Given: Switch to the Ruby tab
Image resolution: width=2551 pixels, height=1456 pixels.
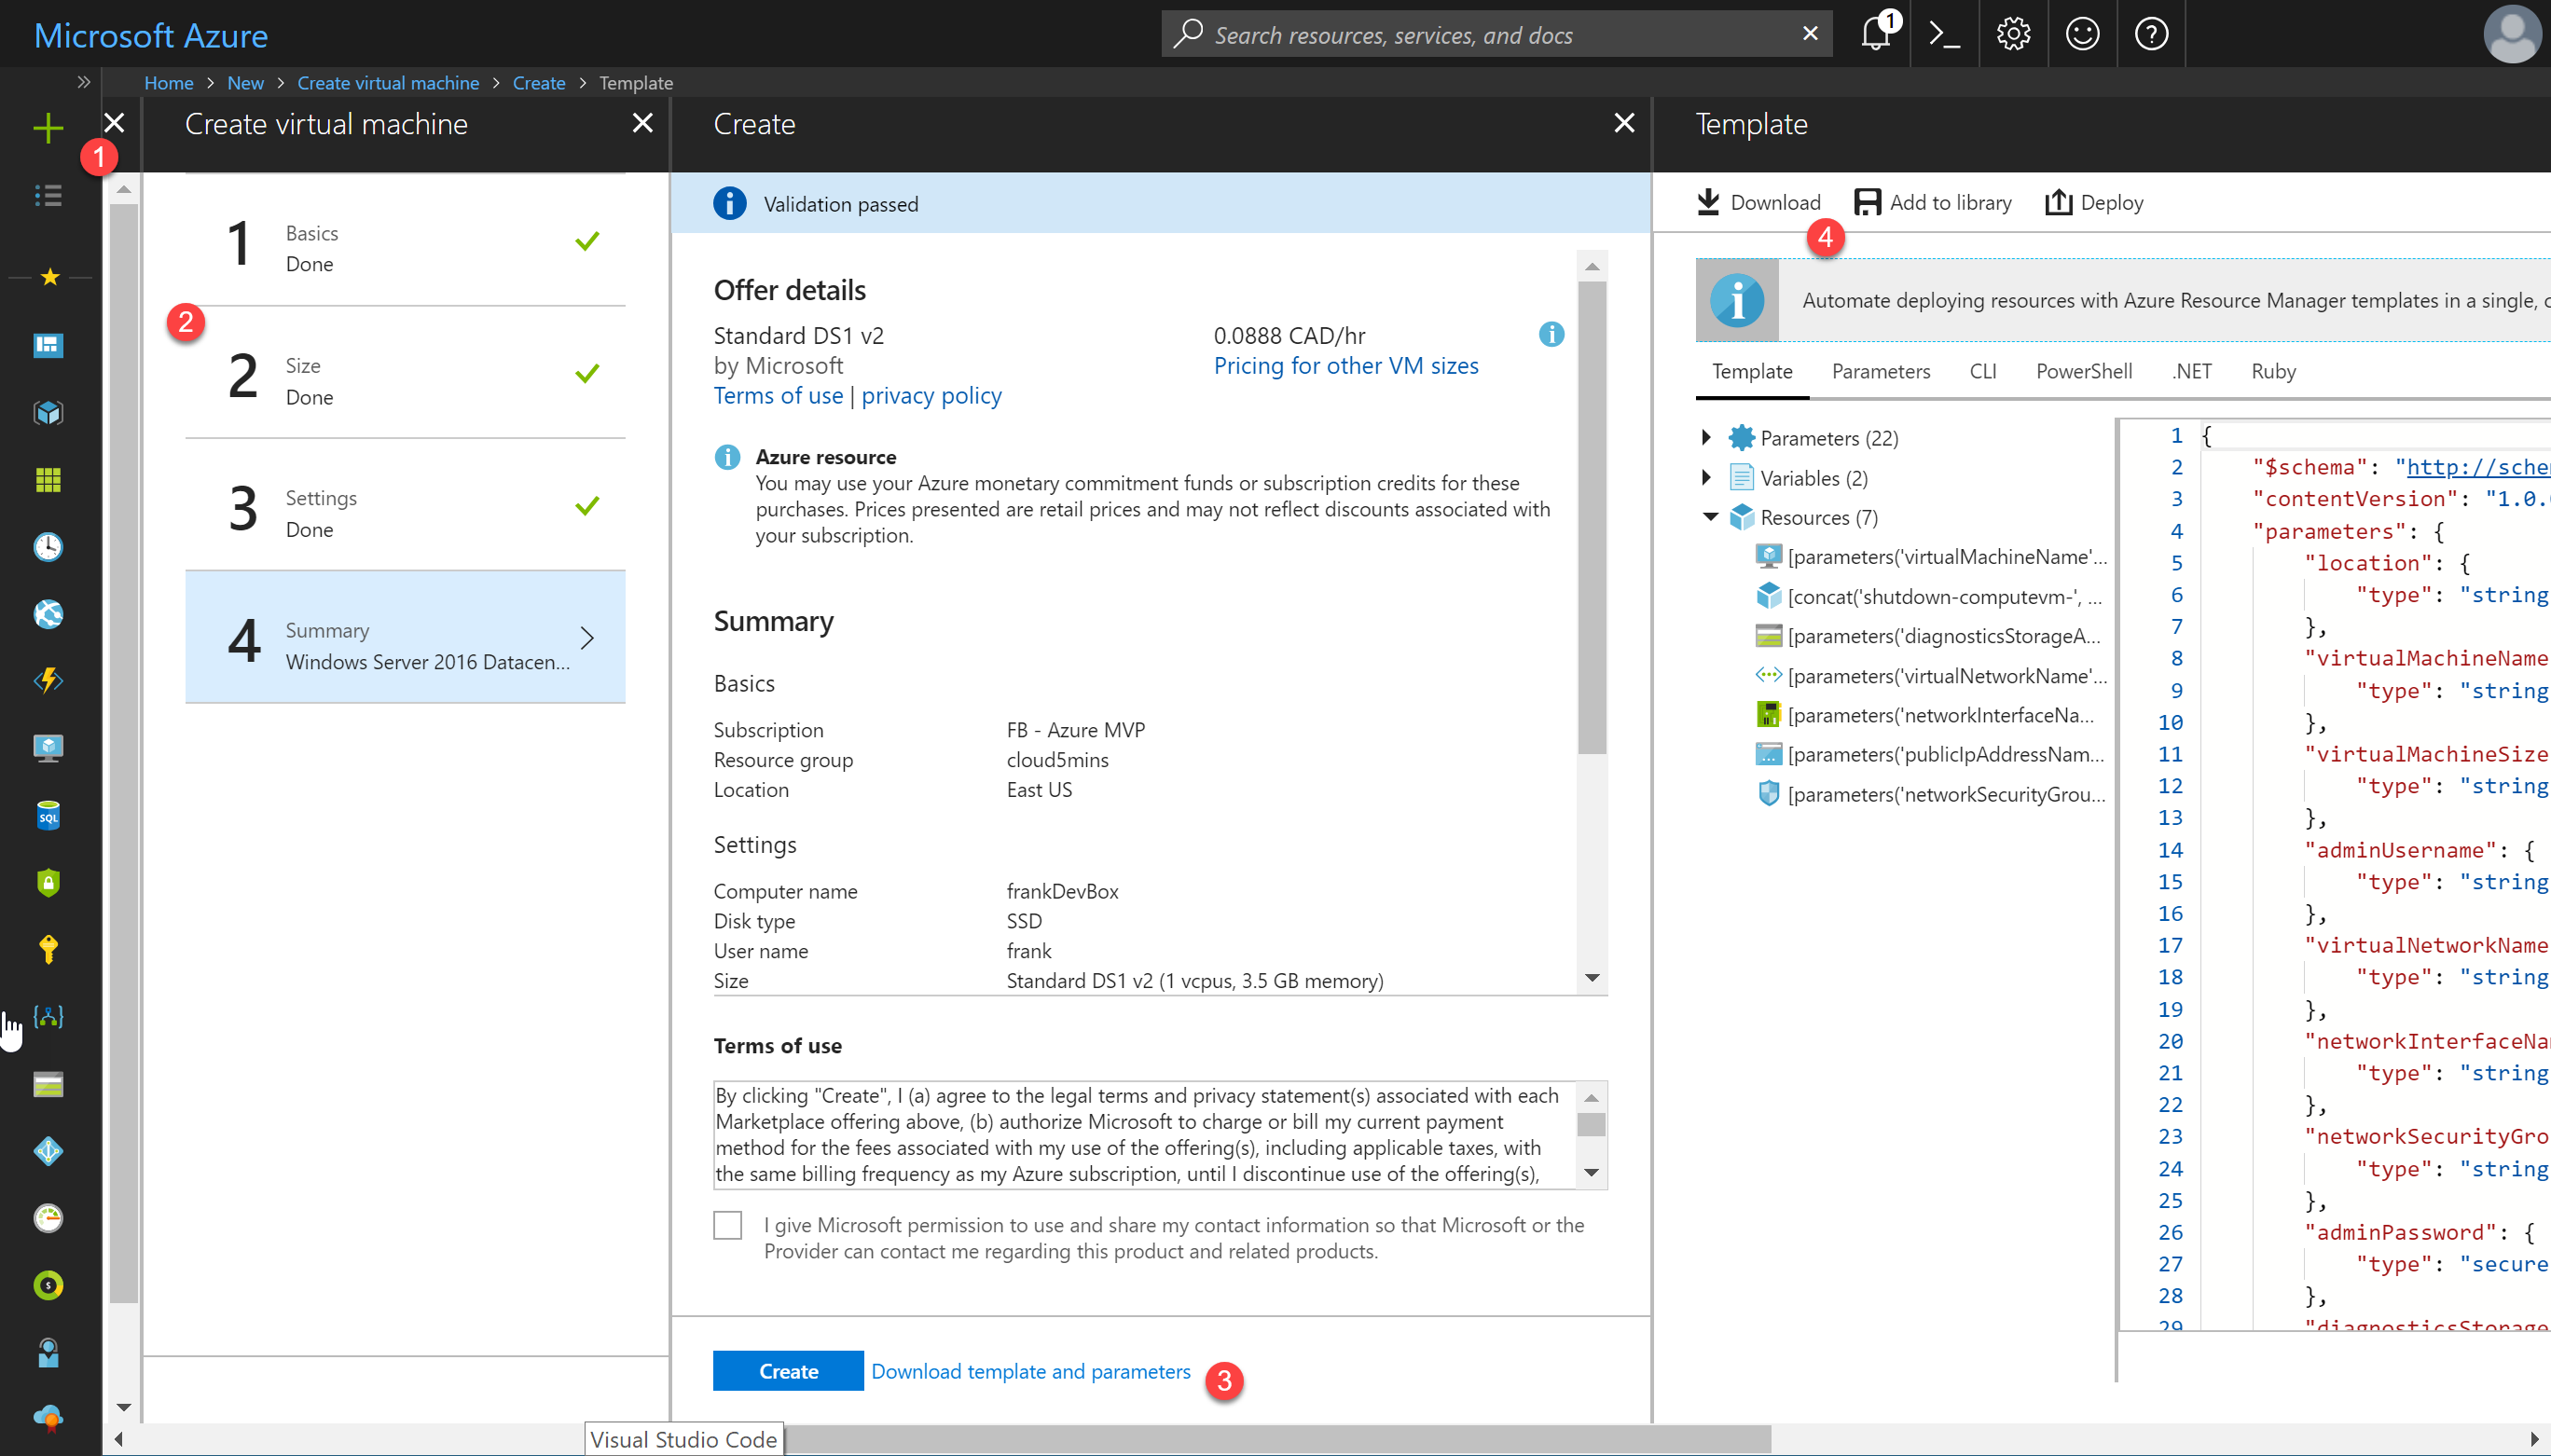Looking at the screenshot, I should 2273,371.
